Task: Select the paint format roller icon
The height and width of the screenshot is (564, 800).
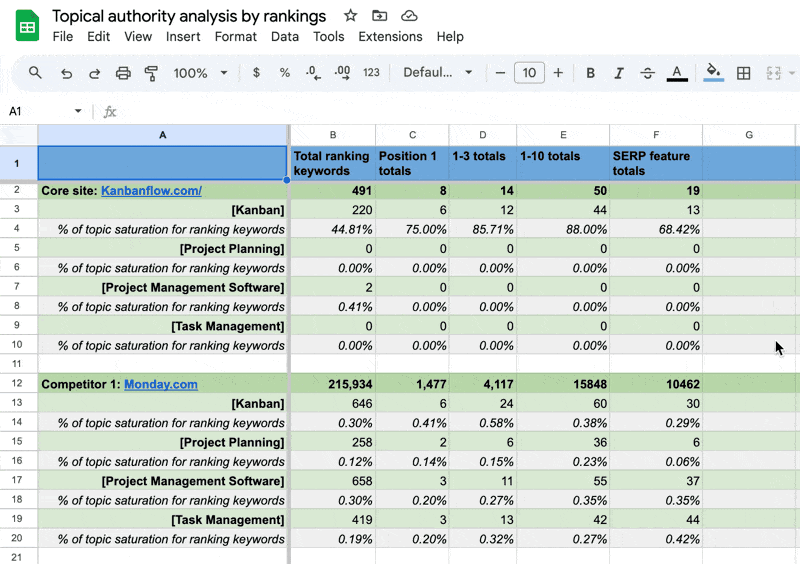Action: pyautogui.click(x=151, y=73)
